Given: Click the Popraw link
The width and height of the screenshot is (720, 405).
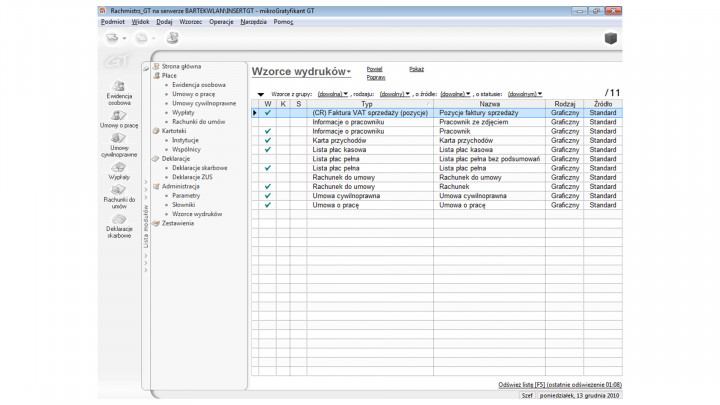Looking at the screenshot, I should pyautogui.click(x=376, y=77).
